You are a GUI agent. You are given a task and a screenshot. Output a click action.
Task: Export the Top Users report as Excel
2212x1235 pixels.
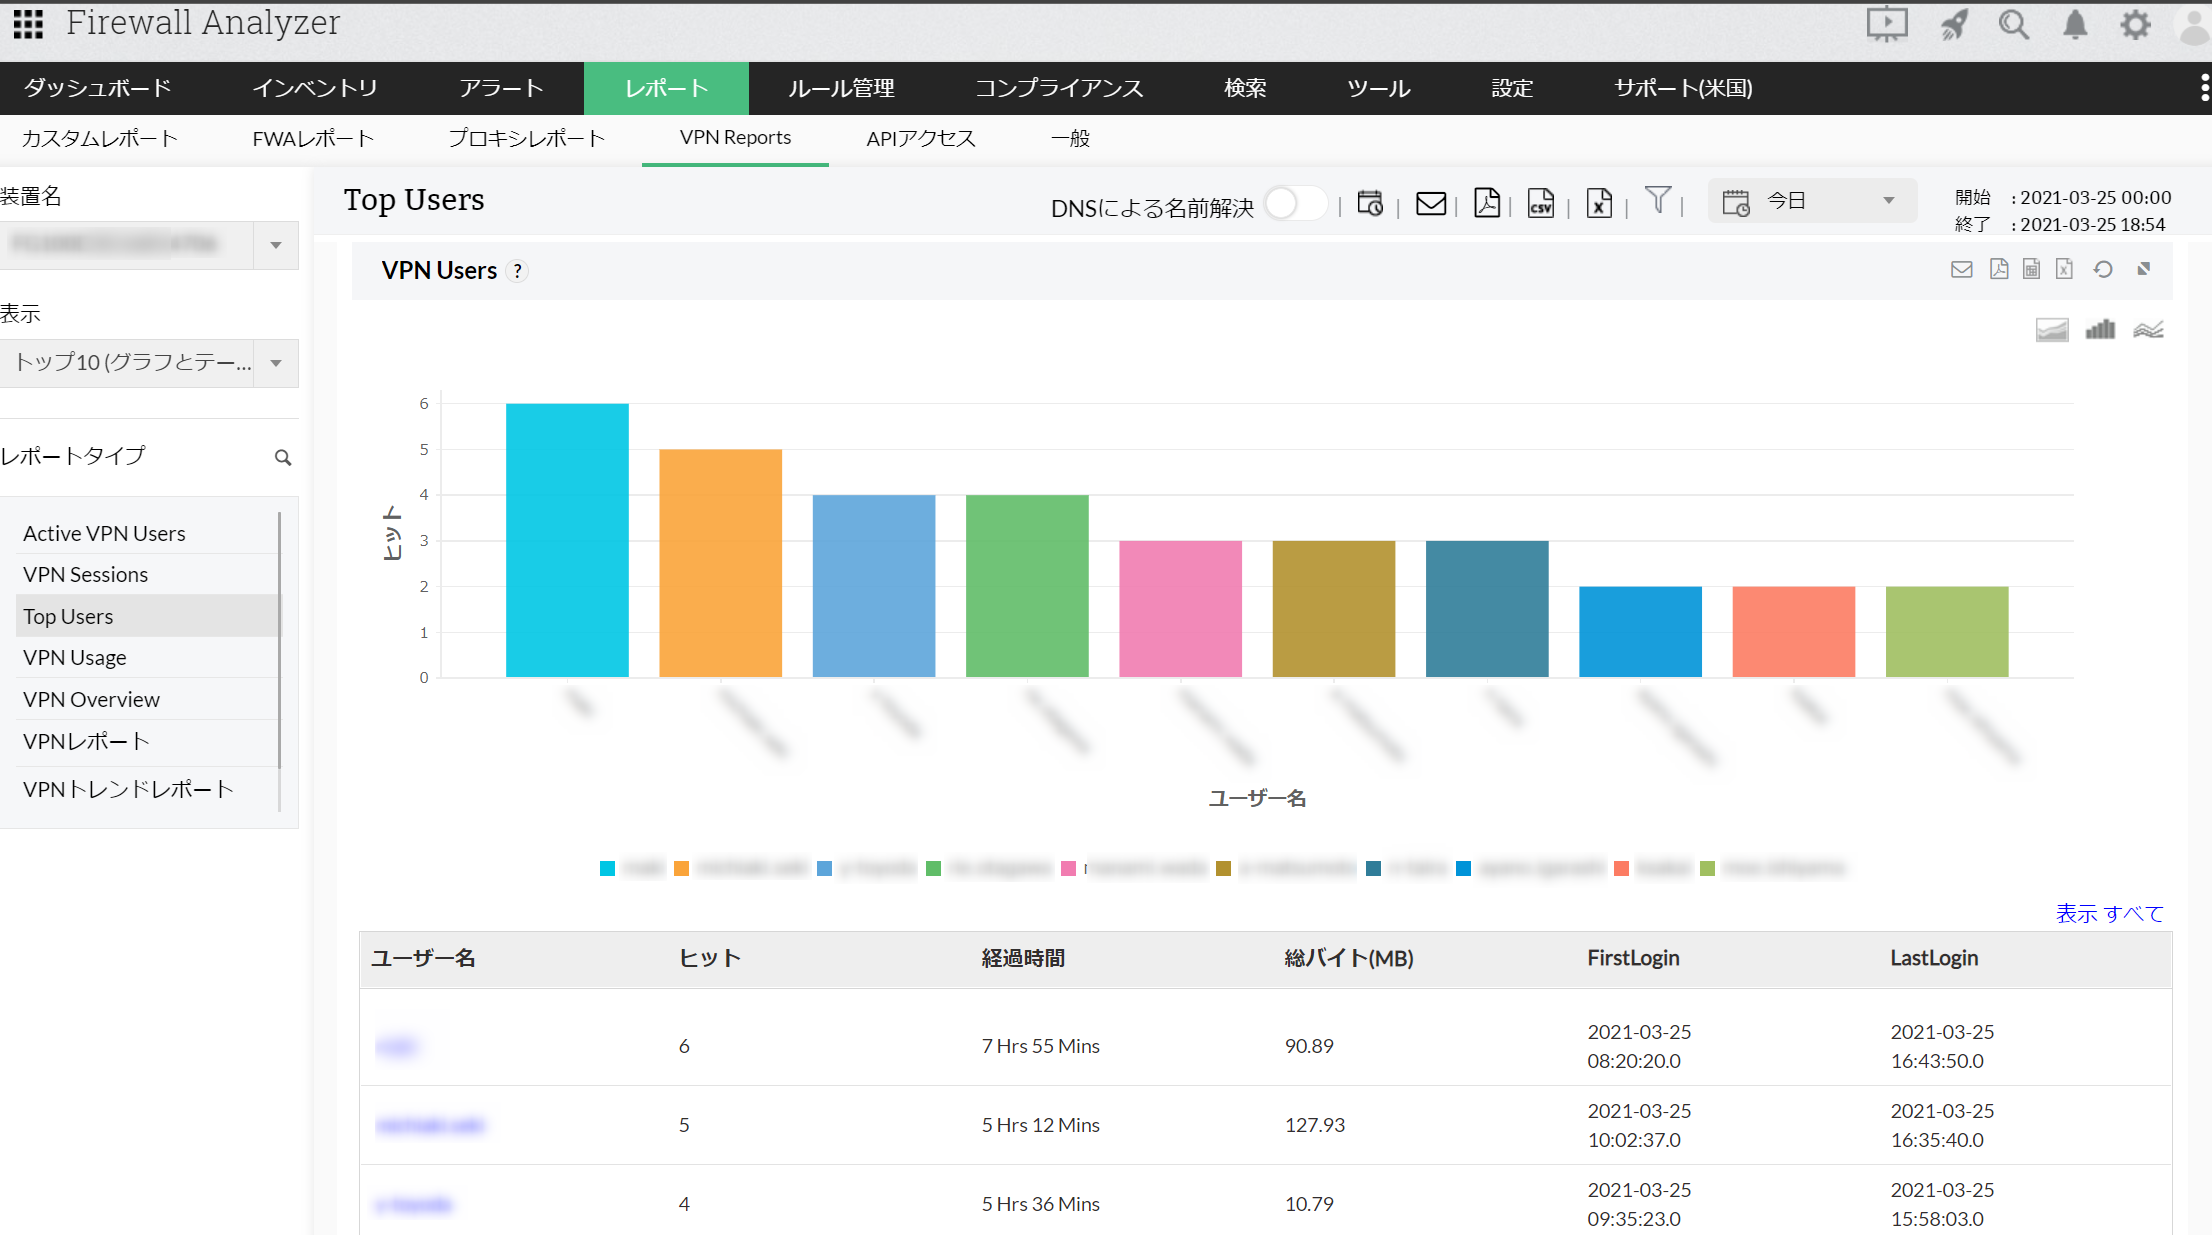coord(1599,203)
